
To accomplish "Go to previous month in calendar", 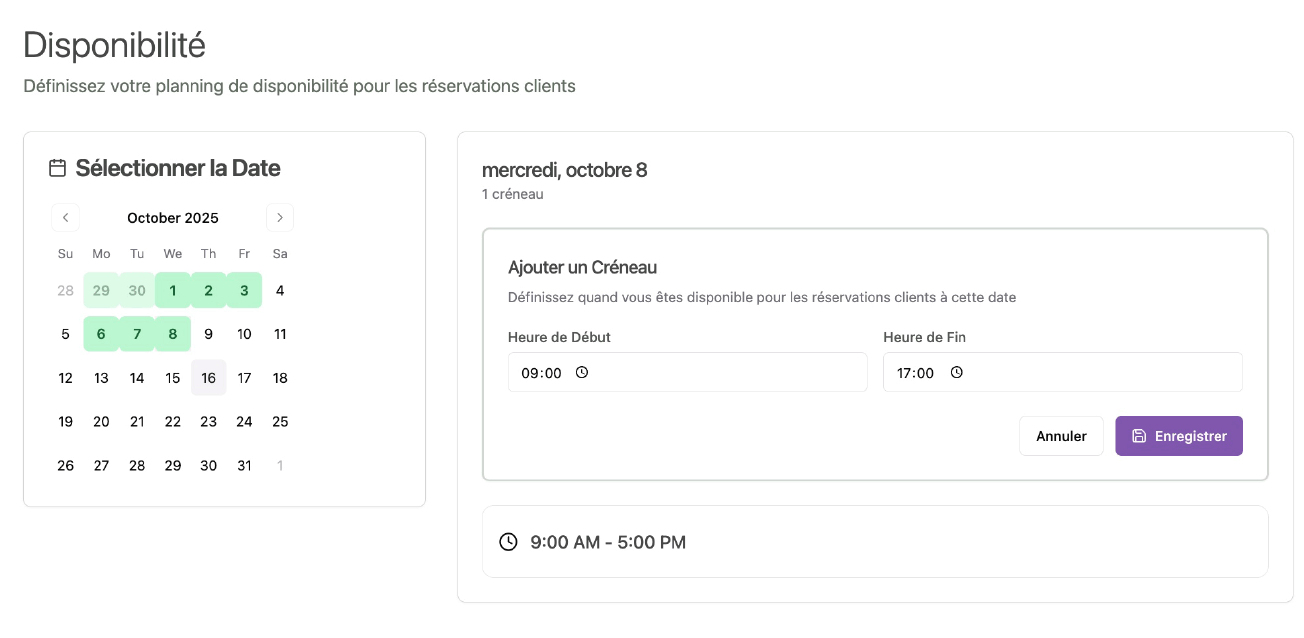I will 65,218.
